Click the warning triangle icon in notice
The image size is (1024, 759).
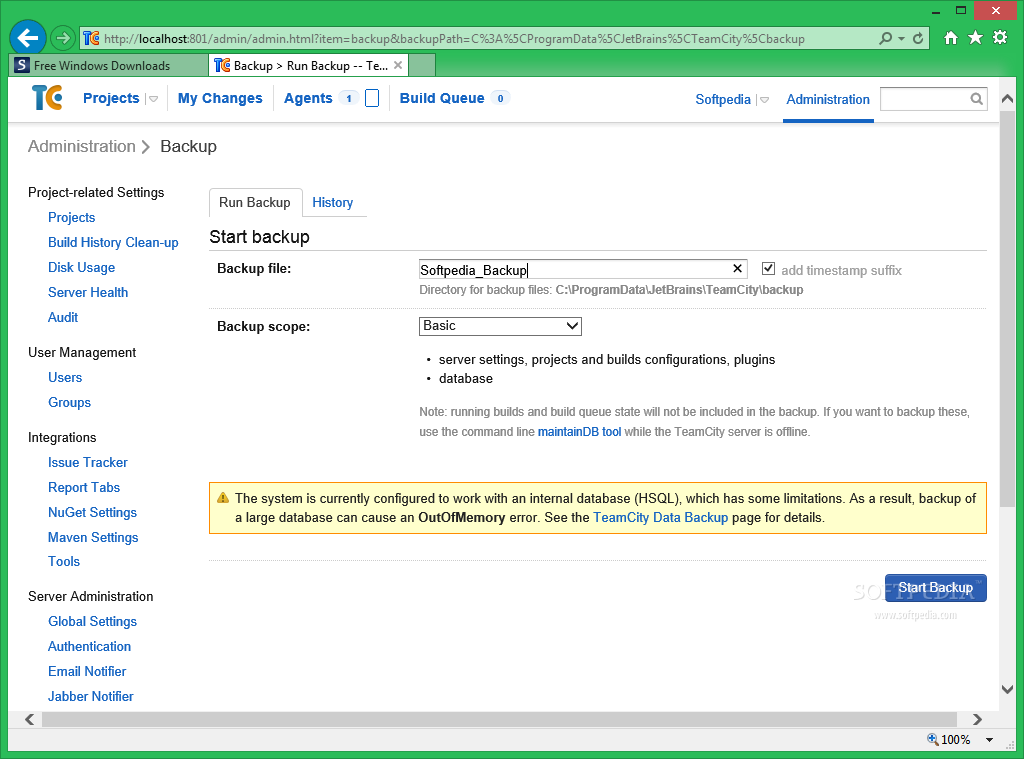(223, 498)
